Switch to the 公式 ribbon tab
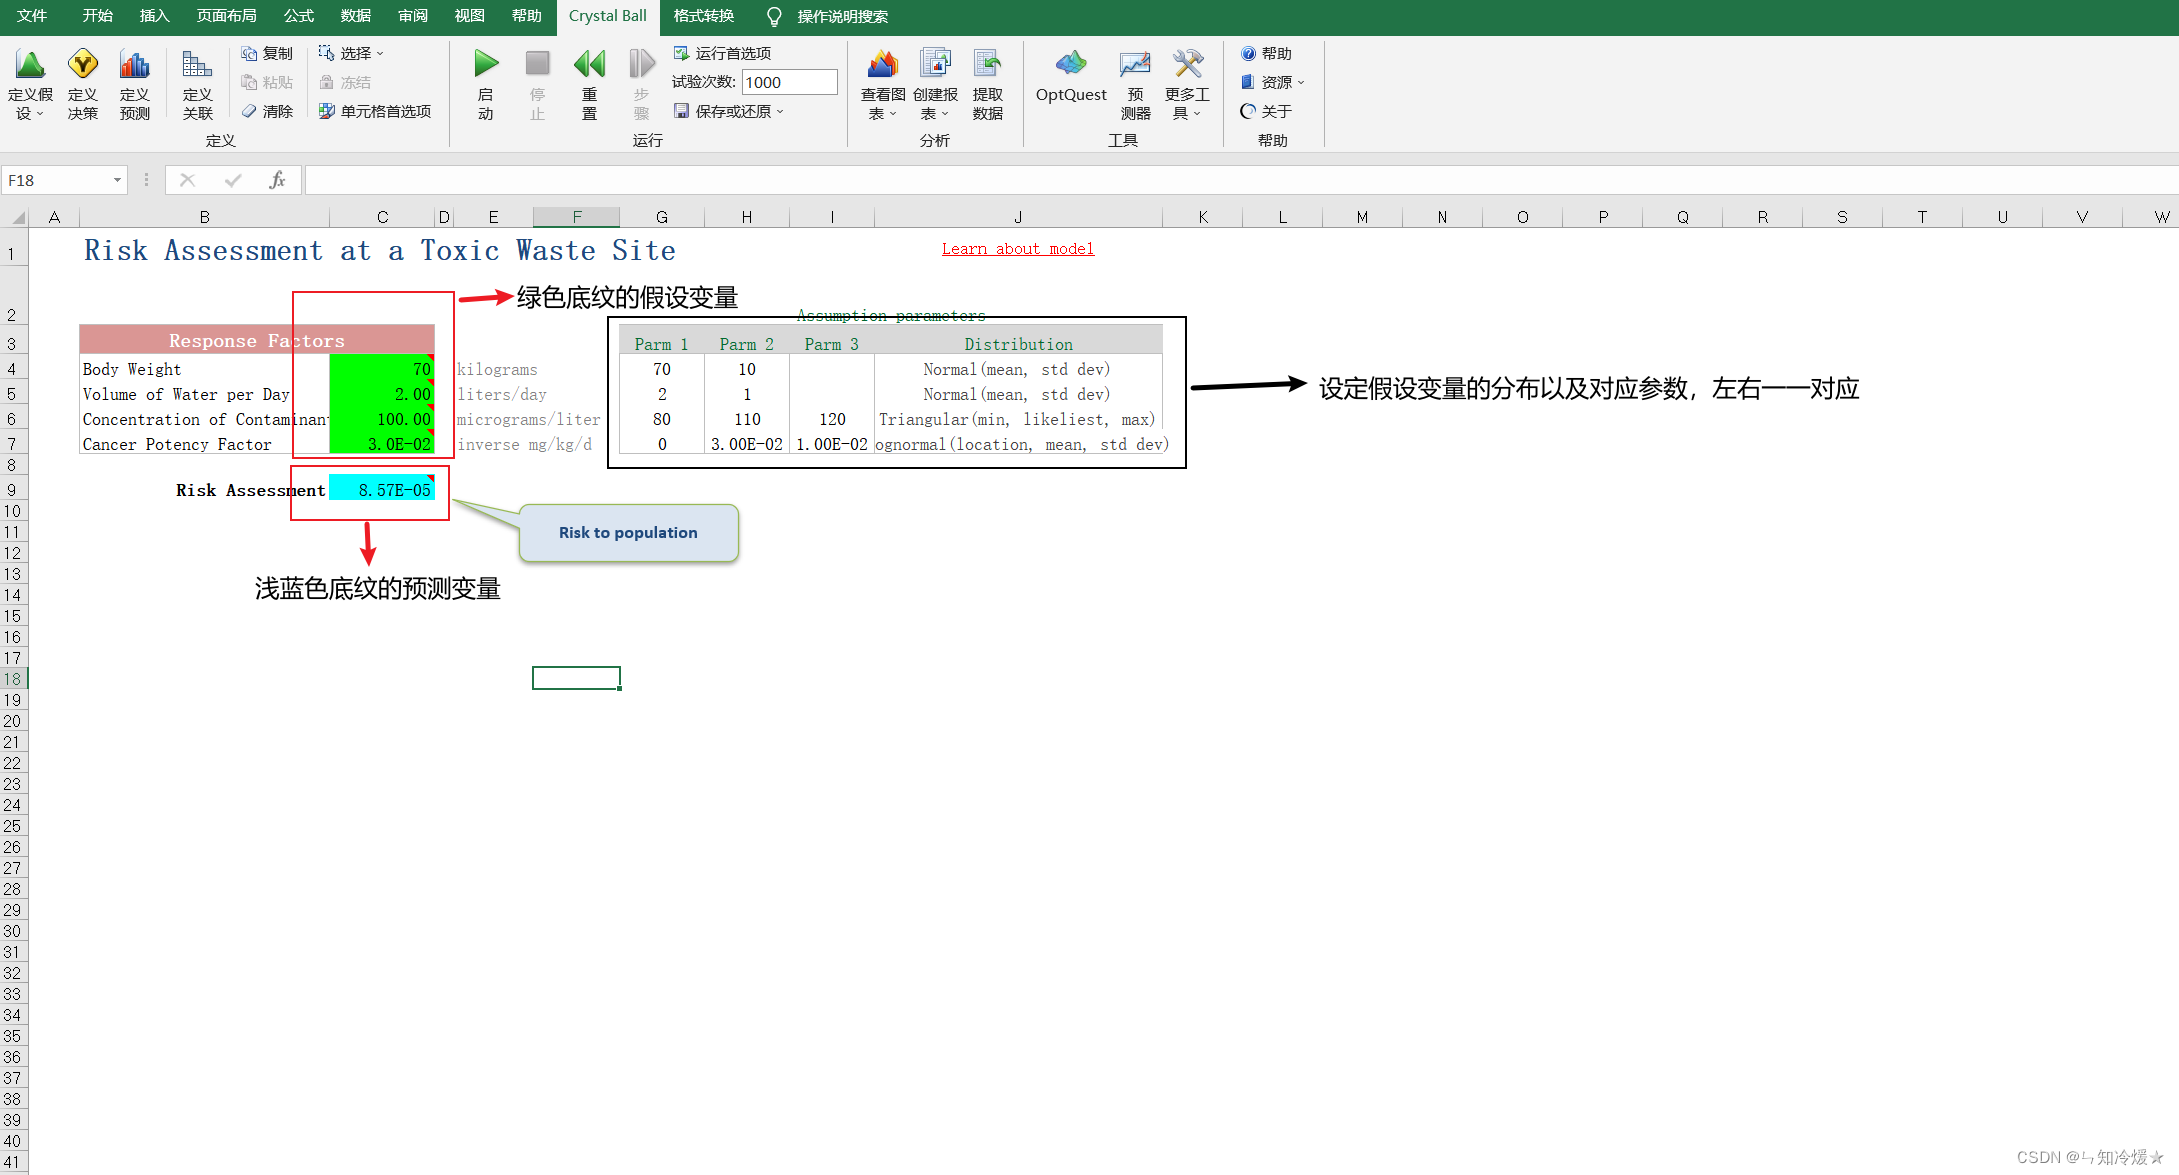Image resolution: width=2179 pixels, height=1175 pixels. tap(298, 16)
